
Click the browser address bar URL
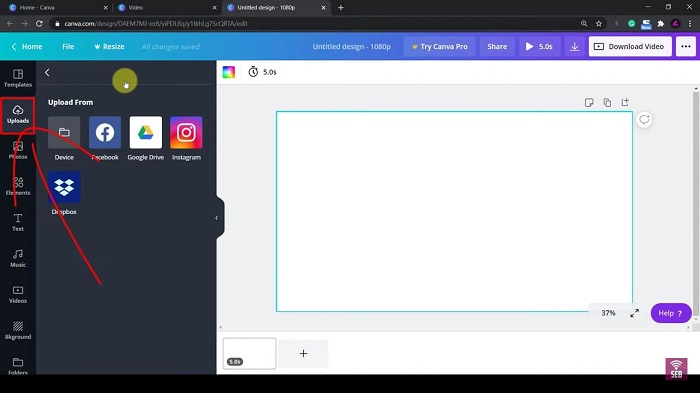pos(156,24)
